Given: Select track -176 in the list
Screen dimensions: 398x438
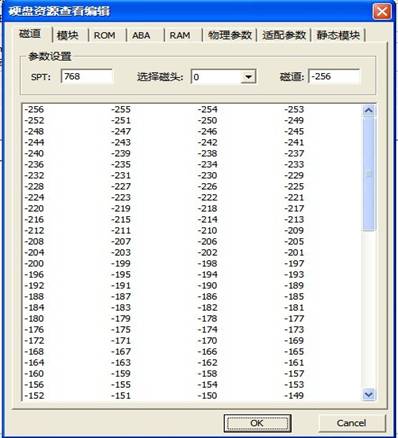Looking at the screenshot, I should (x=34, y=329).
